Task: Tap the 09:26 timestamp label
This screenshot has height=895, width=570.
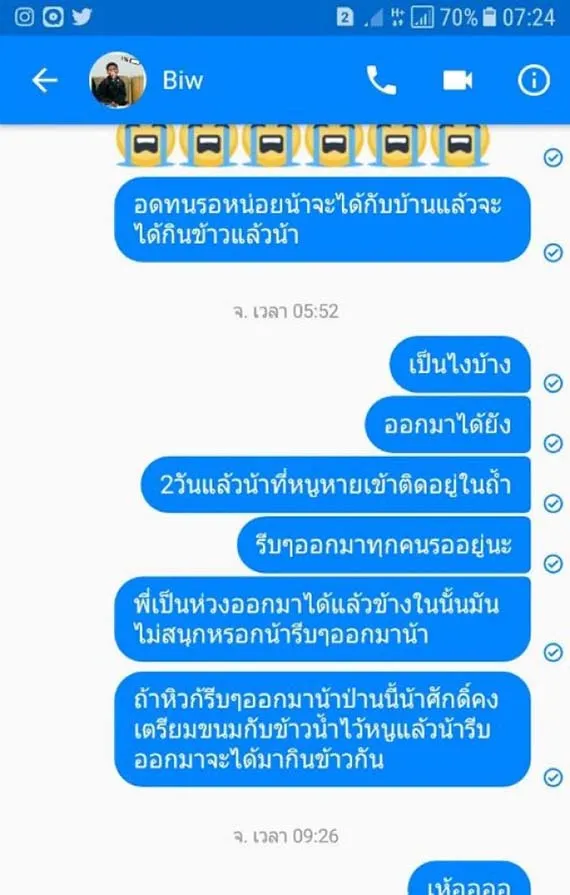Action: 286,836
